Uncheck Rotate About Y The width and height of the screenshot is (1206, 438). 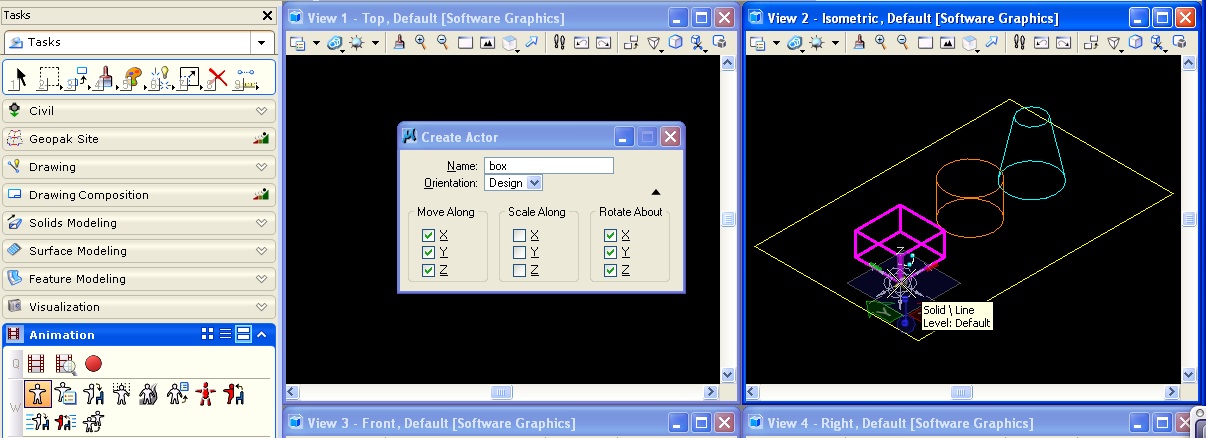(610, 253)
